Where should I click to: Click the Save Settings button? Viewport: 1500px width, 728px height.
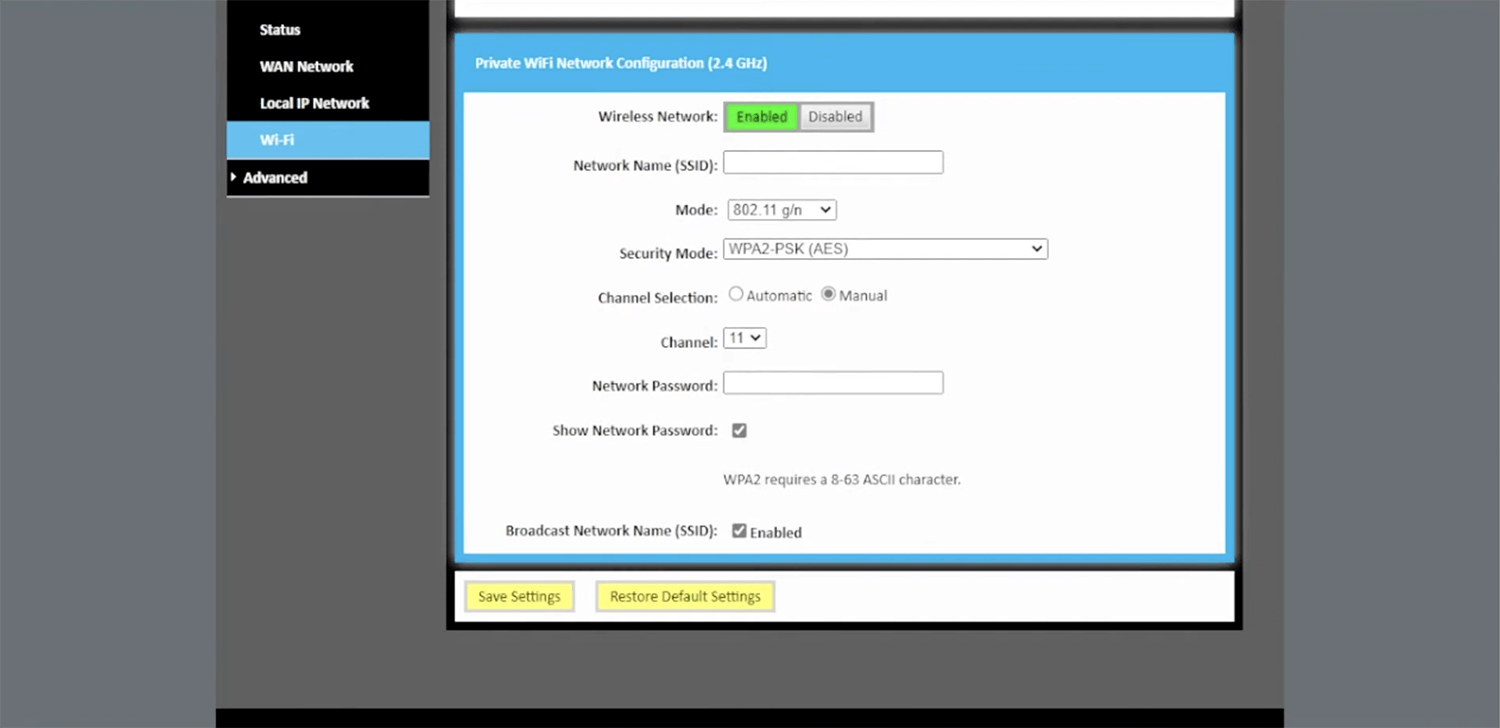coord(519,596)
